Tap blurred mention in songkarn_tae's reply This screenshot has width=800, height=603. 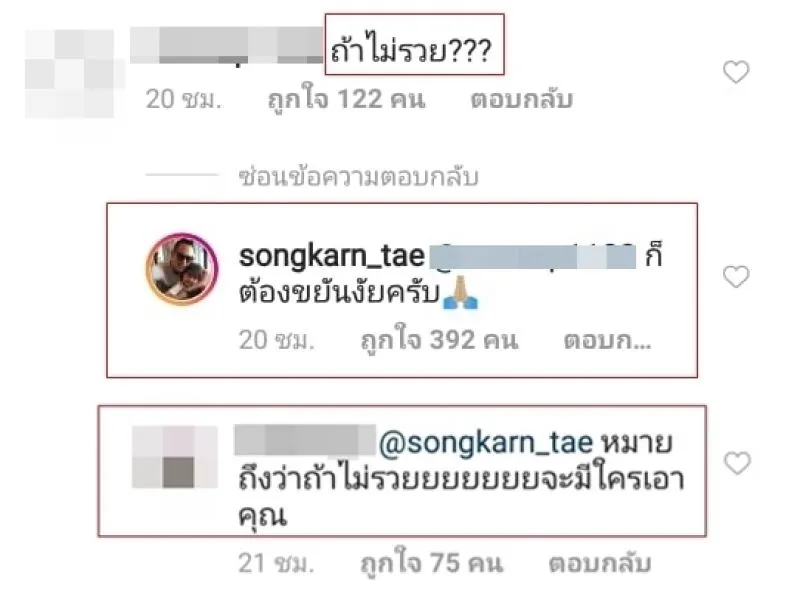[533, 256]
